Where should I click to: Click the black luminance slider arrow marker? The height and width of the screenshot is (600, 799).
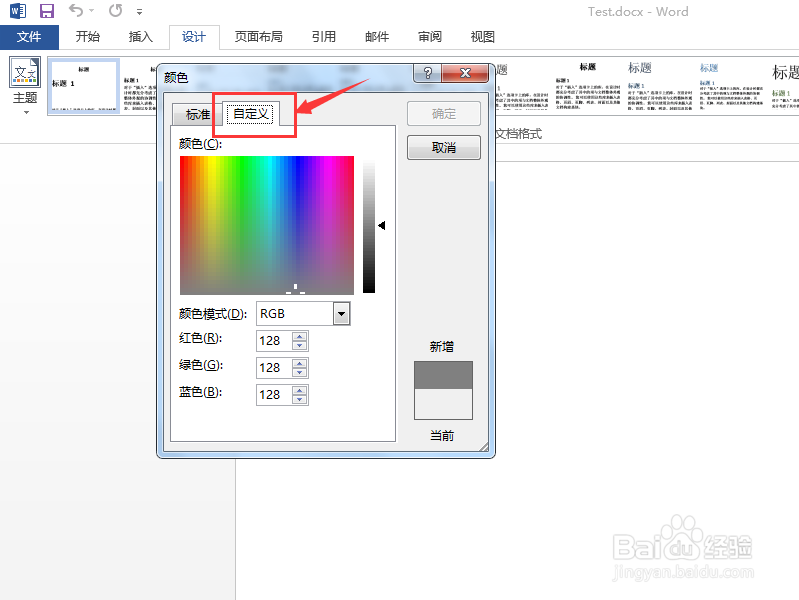coord(382,225)
